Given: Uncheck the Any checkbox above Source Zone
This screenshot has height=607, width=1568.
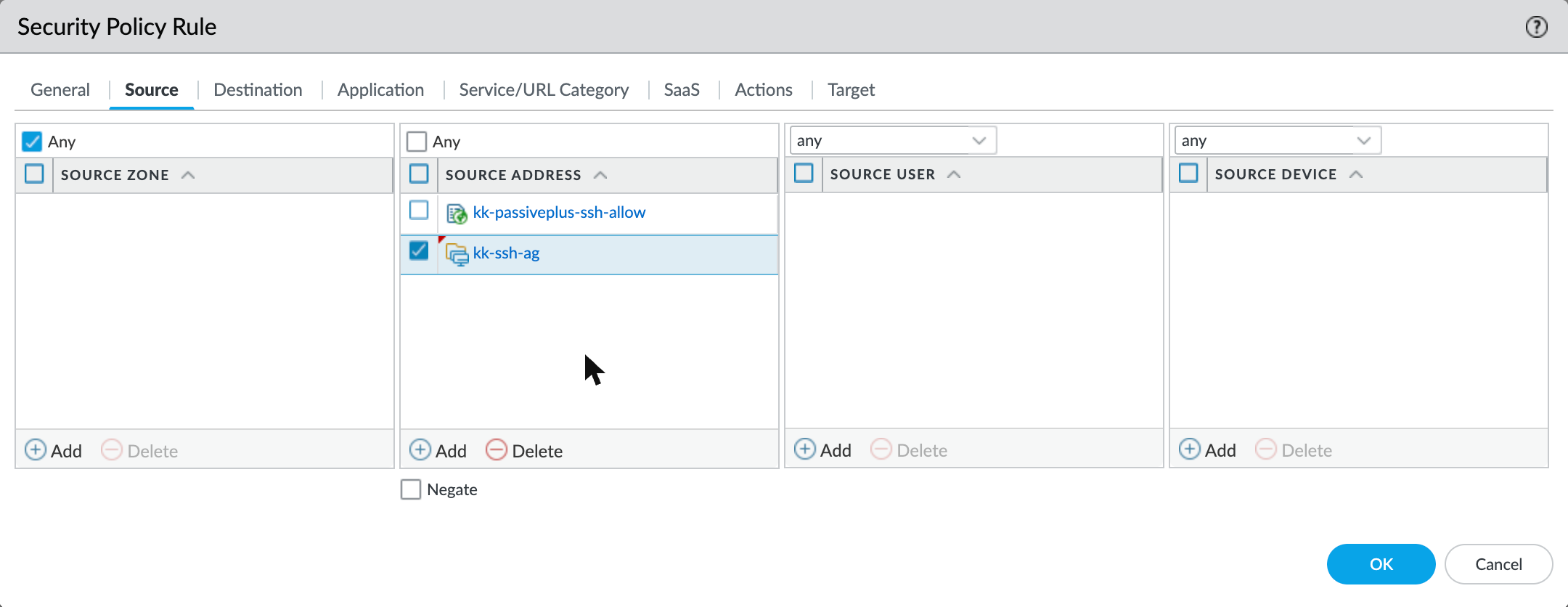Looking at the screenshot, I should pos(32,142).
